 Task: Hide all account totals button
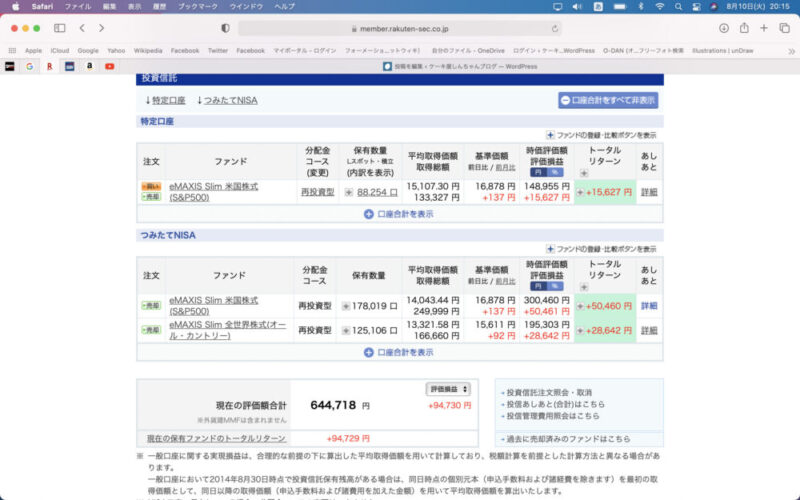(608, 100)
